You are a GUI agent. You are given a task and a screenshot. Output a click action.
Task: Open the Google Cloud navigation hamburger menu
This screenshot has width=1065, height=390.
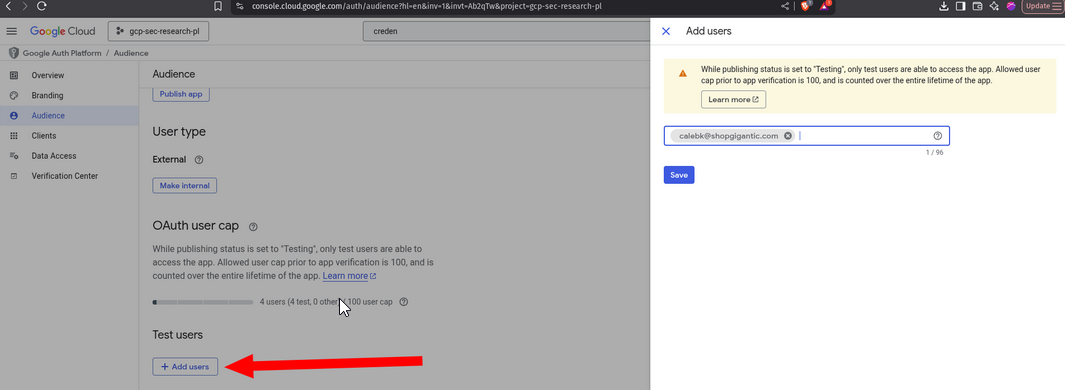12,31
